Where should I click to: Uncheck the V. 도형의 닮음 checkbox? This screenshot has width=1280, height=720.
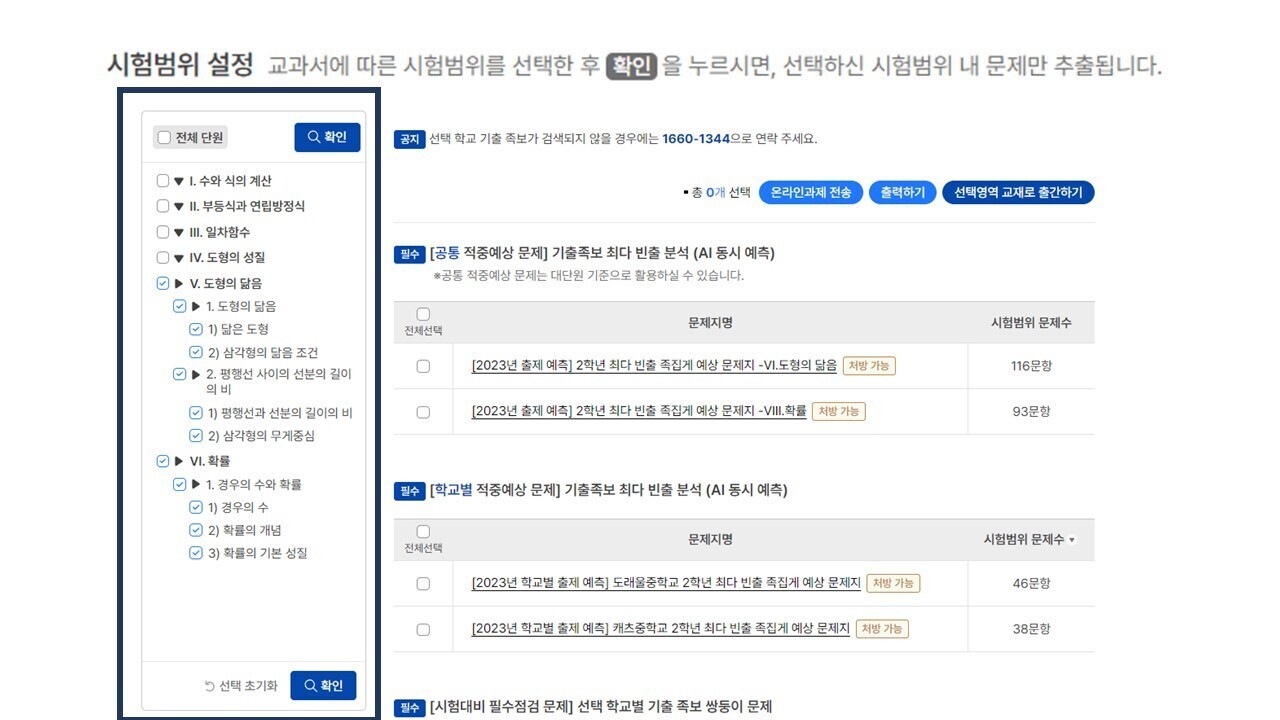[x=163, y=283]
